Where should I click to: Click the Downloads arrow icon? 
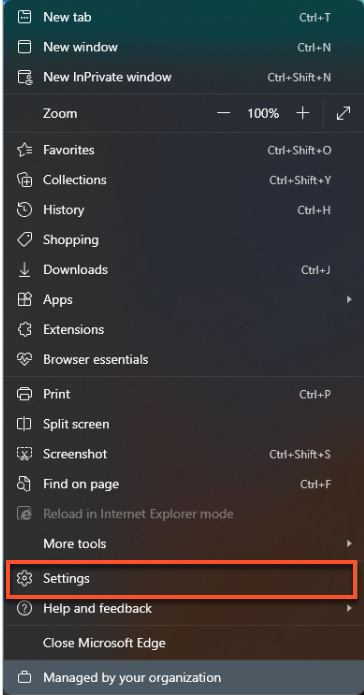click(24, 269)
